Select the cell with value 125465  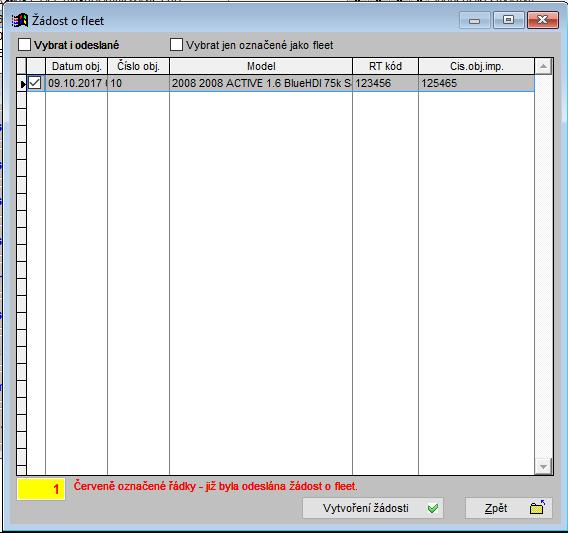(476, 83)
